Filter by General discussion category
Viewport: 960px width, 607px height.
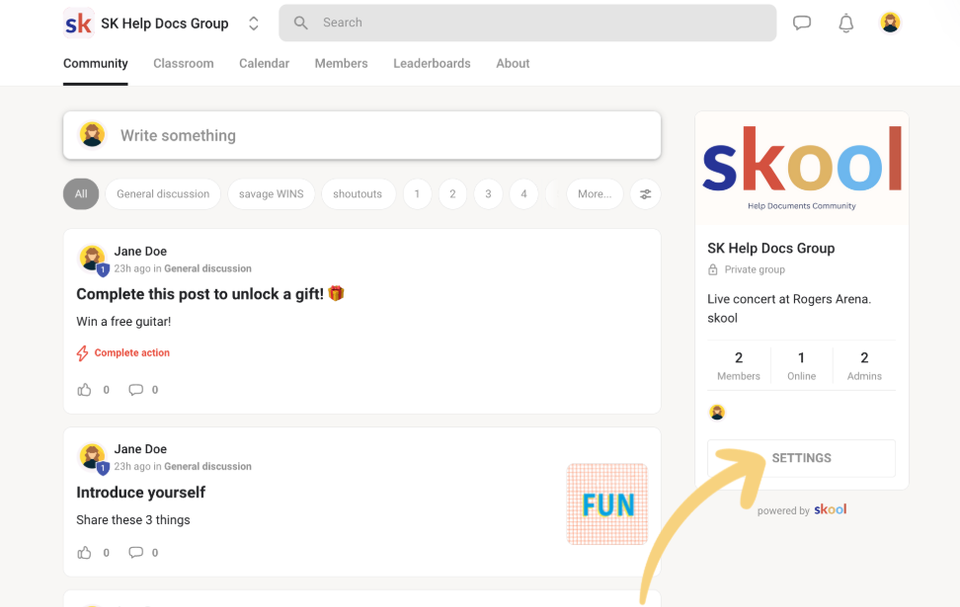coord(163,194)
